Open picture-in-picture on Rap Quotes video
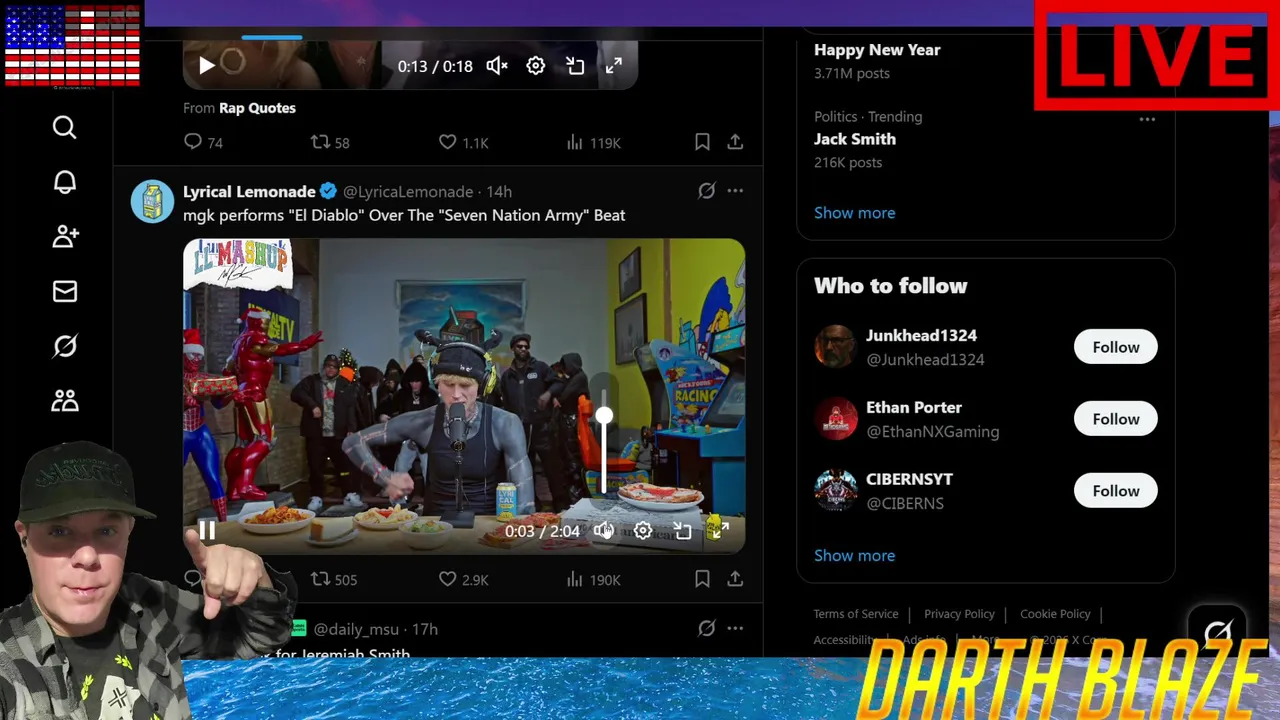This screenshot has width=1280, height=720. point(575,66)
